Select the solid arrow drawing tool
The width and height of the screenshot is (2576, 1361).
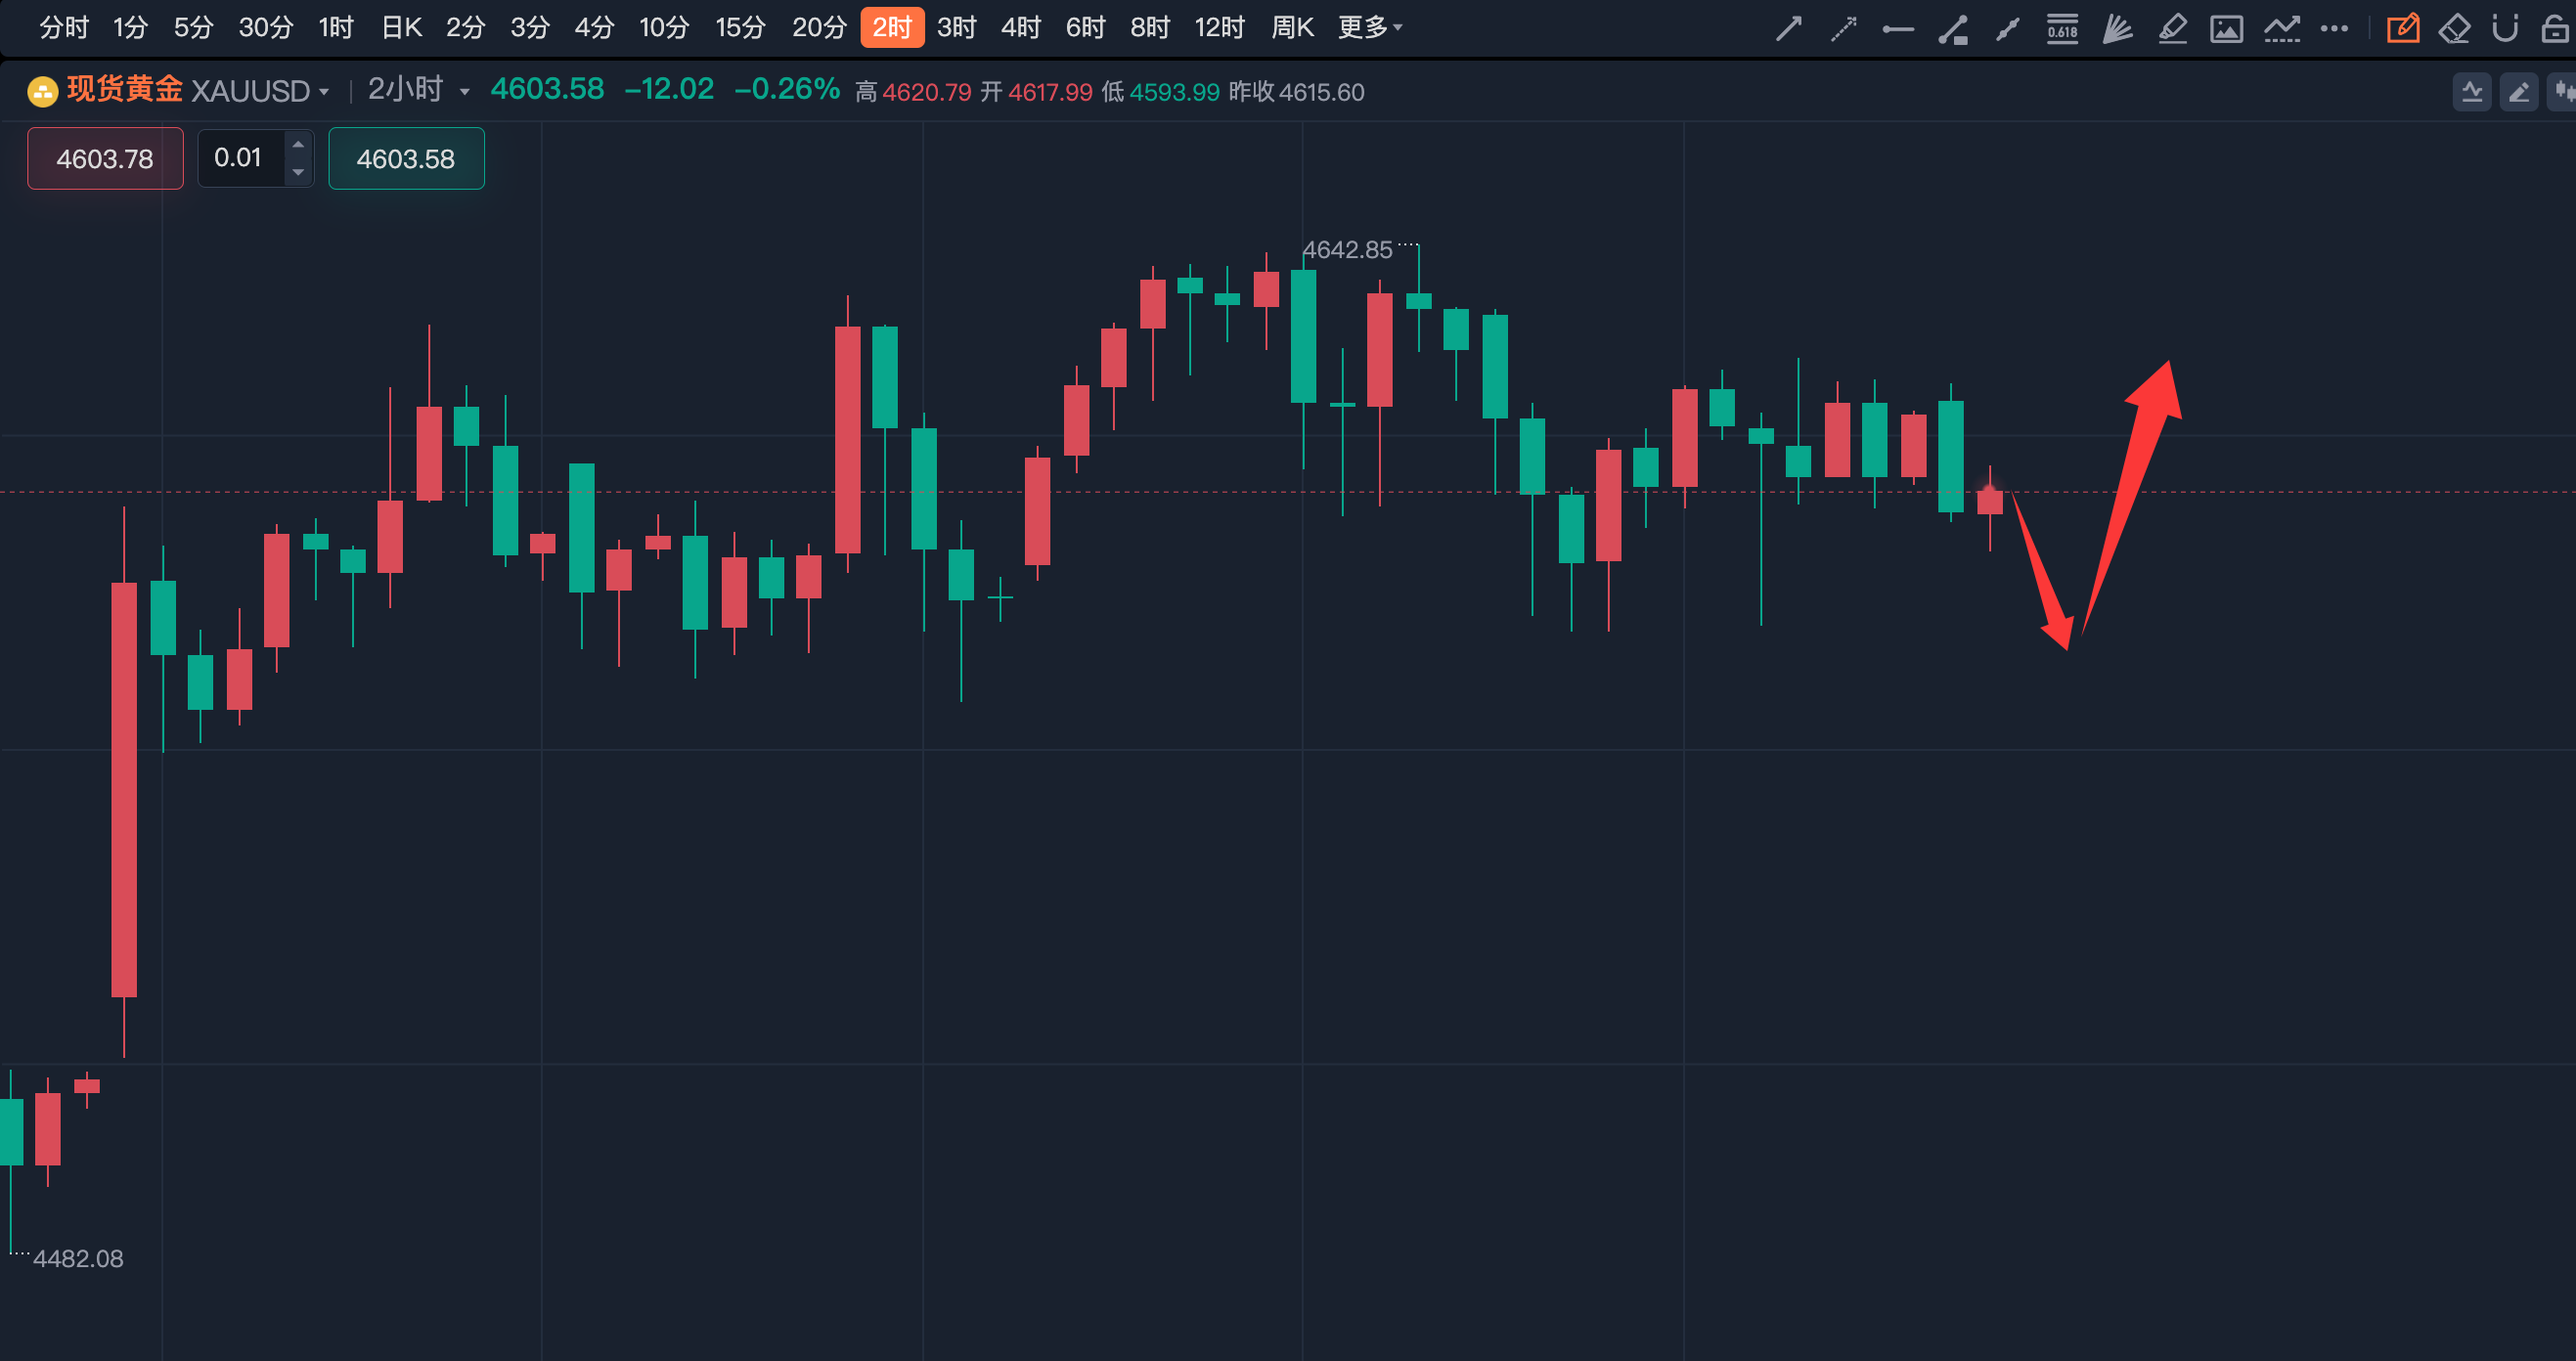tap(1788, 28)
